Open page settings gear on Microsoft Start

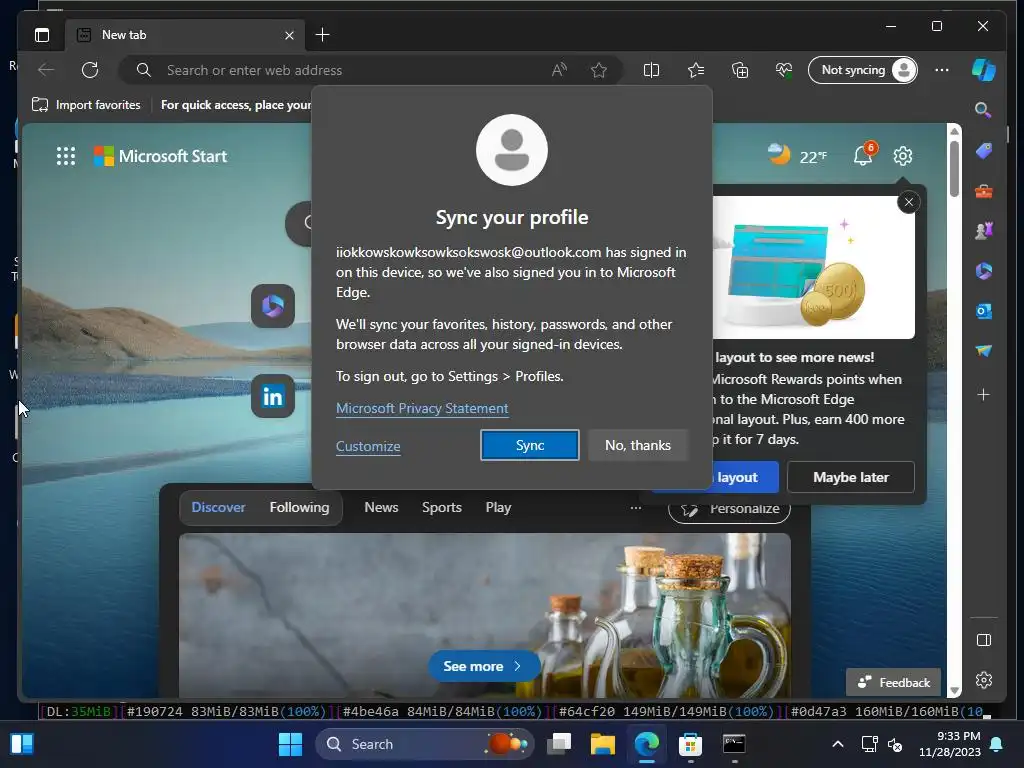pyautogui.click(x=903, y=156)
